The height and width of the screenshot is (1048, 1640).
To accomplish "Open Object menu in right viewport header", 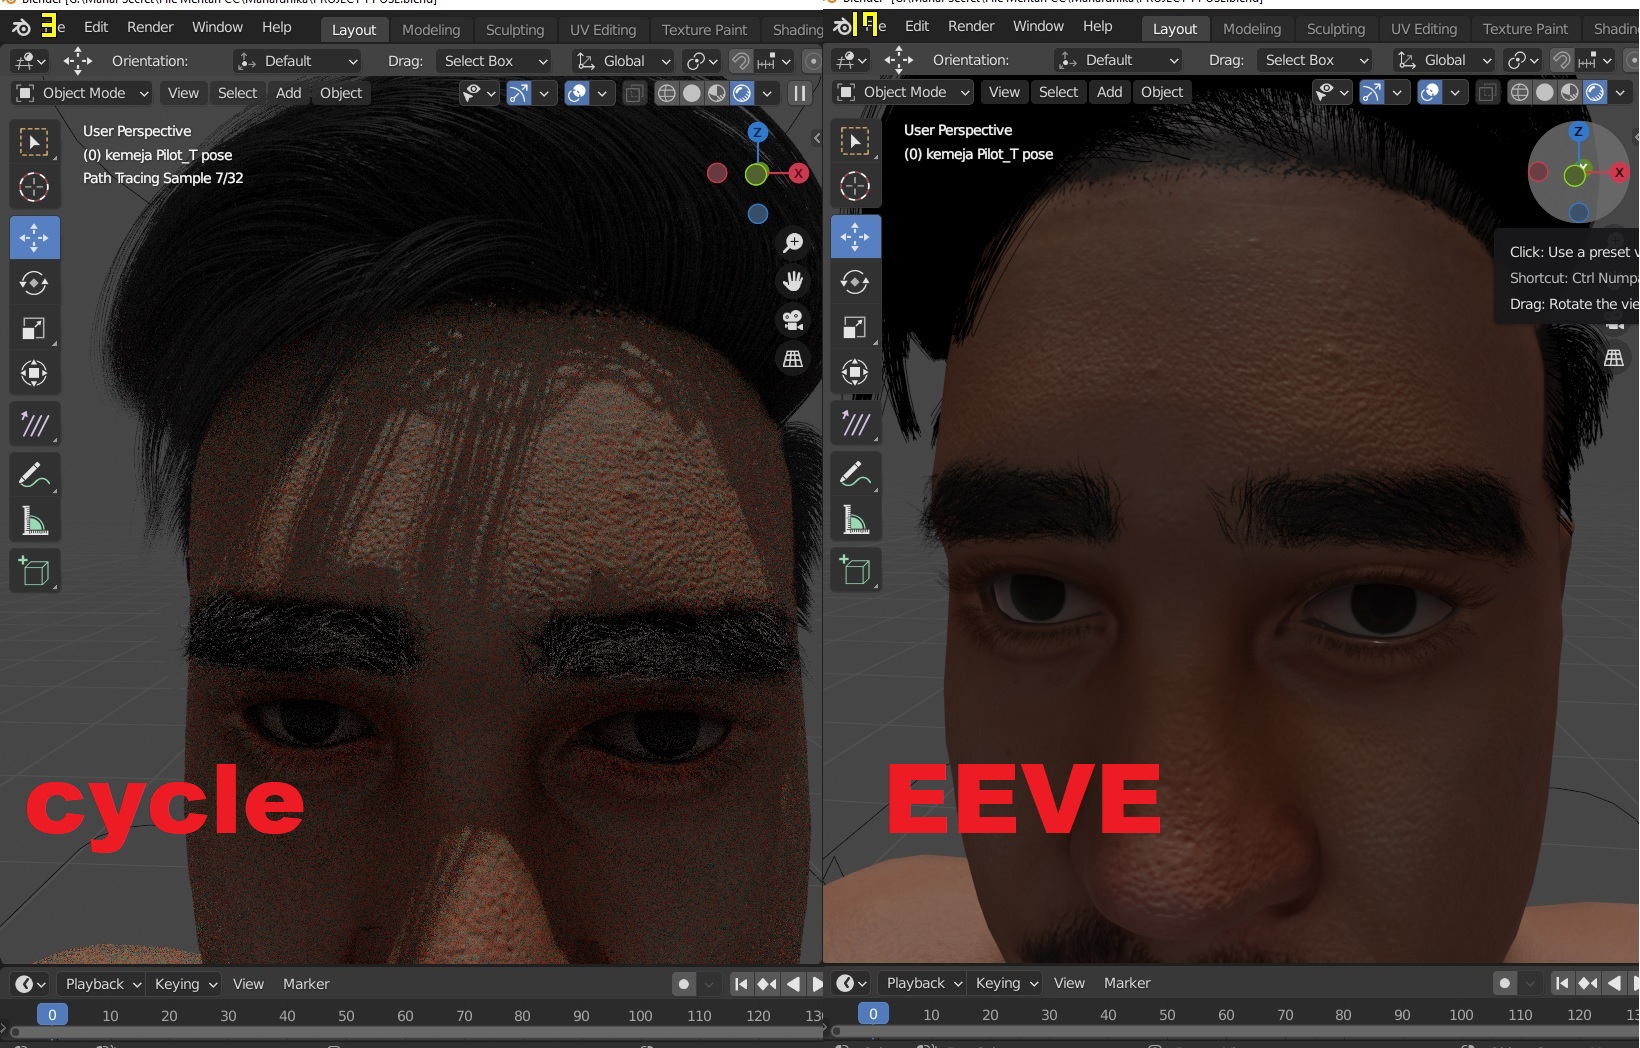I will (1162, 92).
